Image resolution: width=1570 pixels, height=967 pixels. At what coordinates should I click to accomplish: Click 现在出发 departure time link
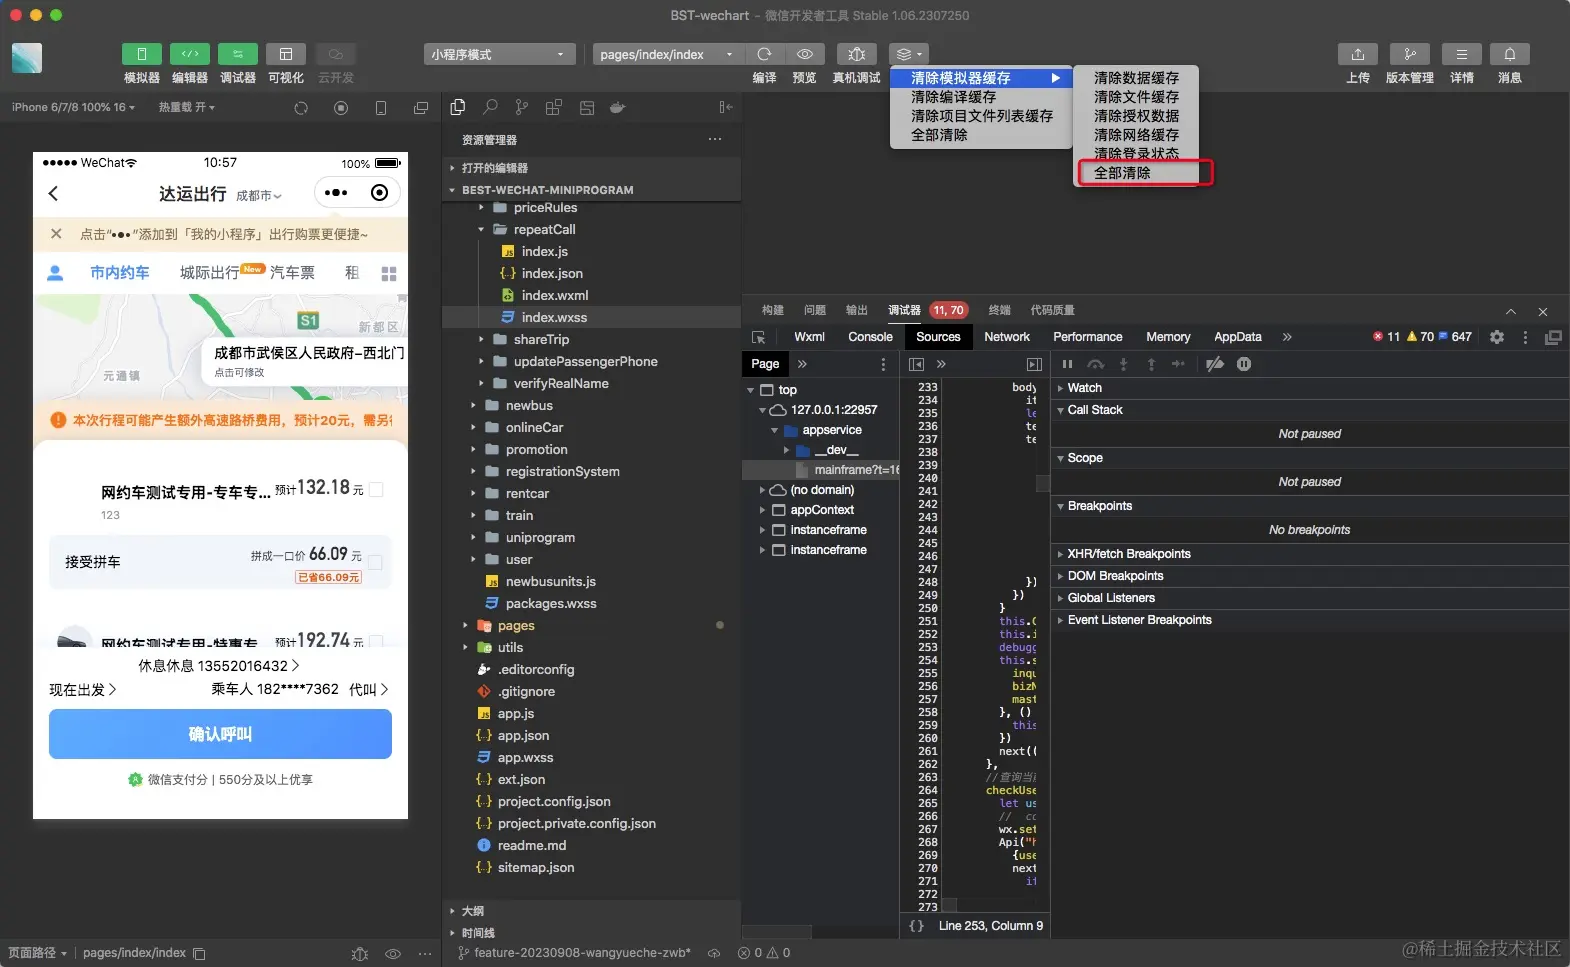[x=83, y=689]
